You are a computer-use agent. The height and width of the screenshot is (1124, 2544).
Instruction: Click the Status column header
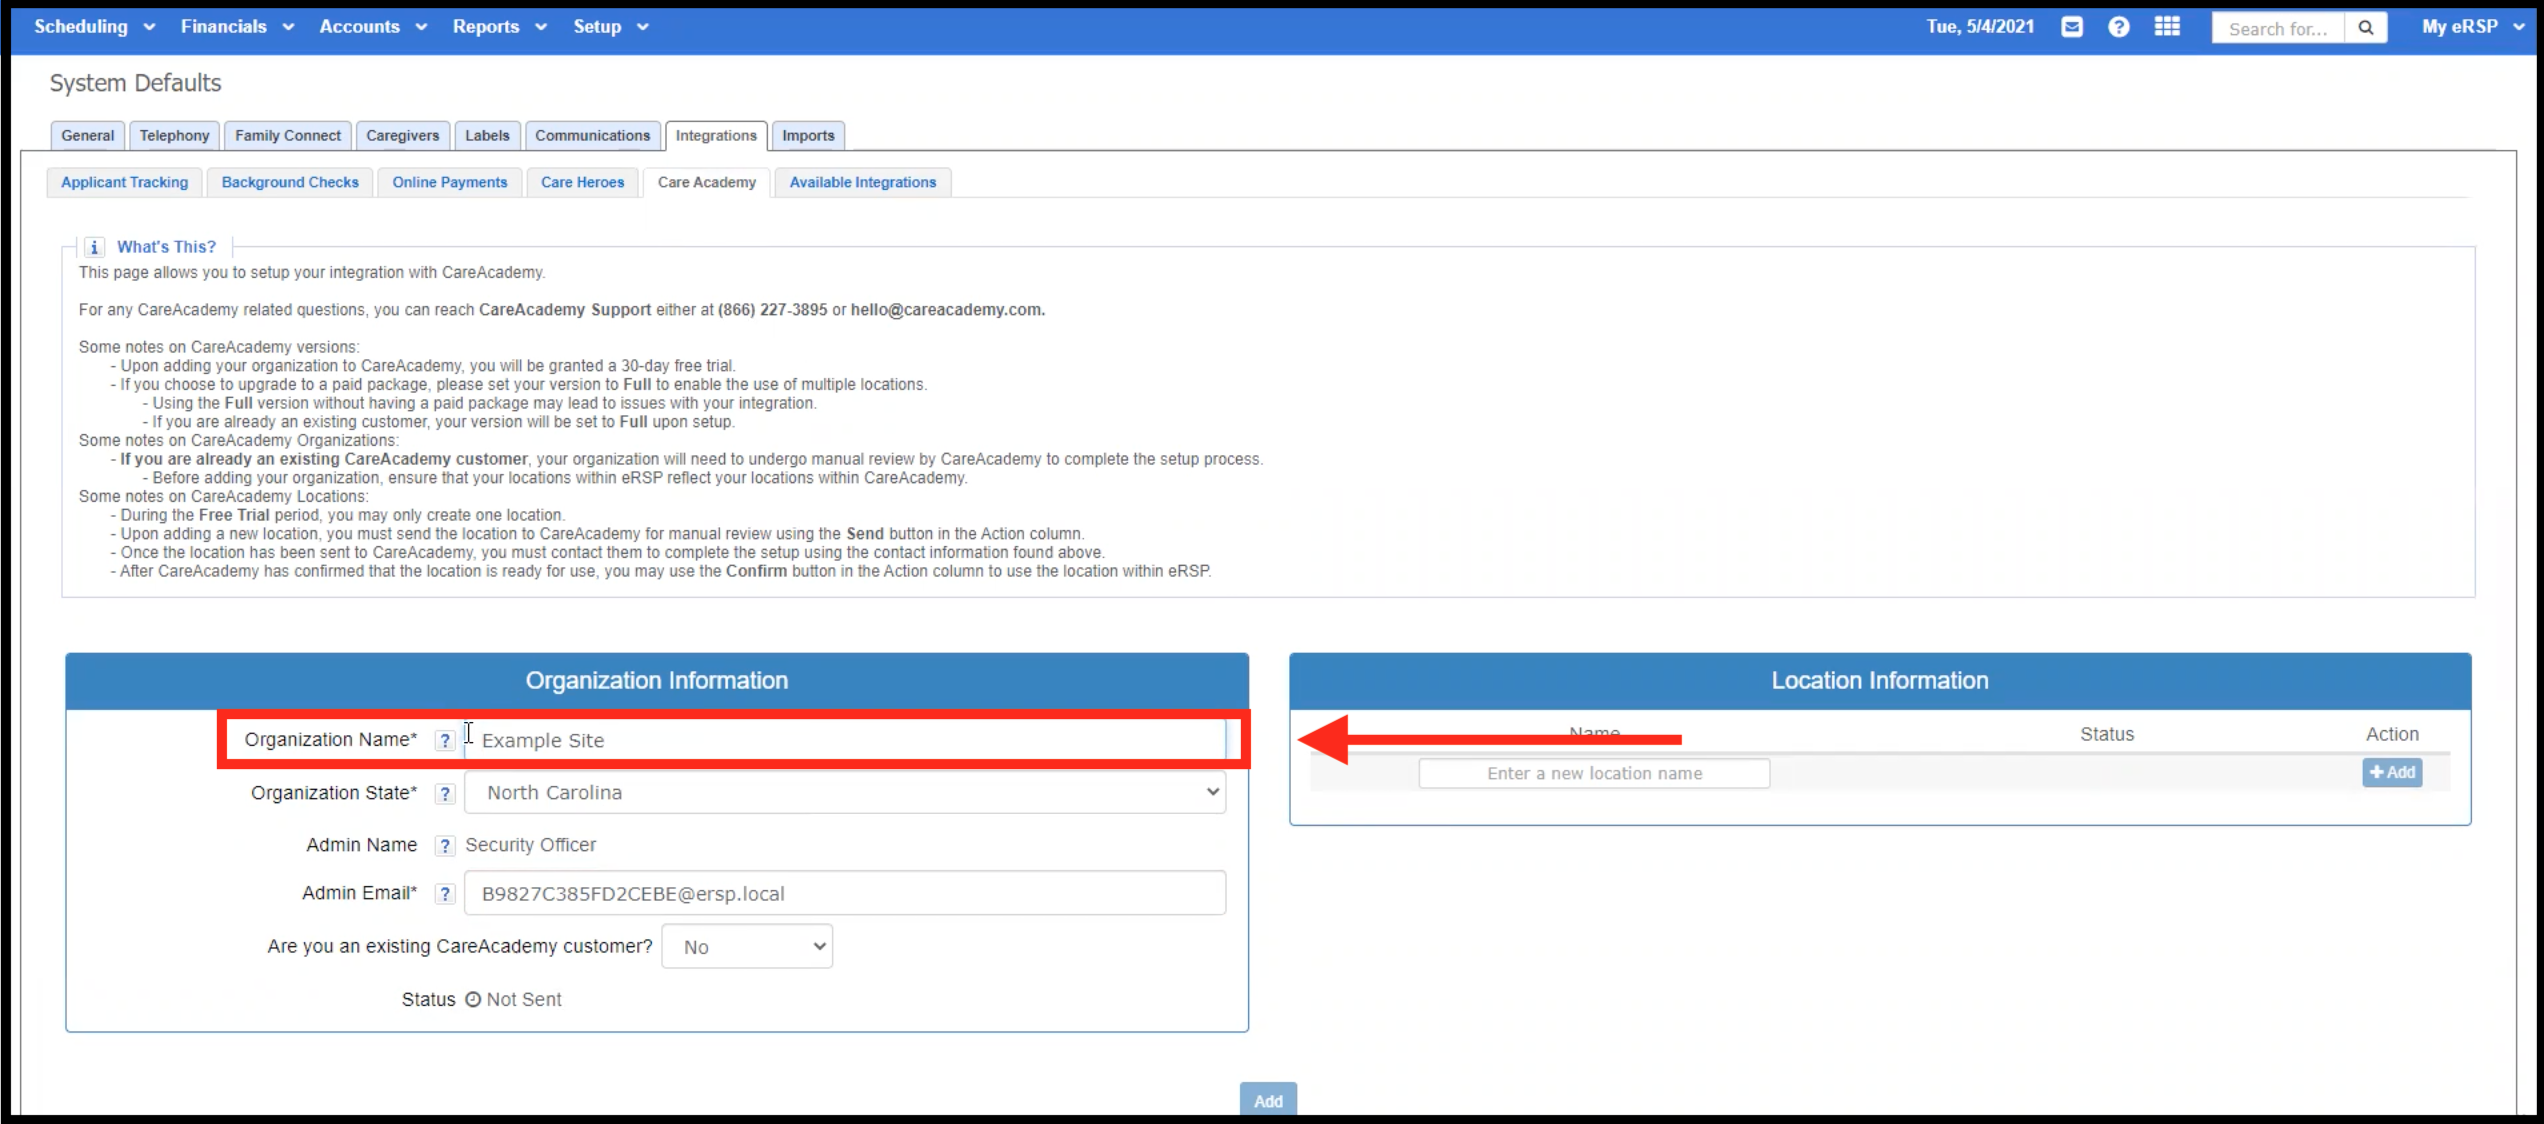[2107, 734]
